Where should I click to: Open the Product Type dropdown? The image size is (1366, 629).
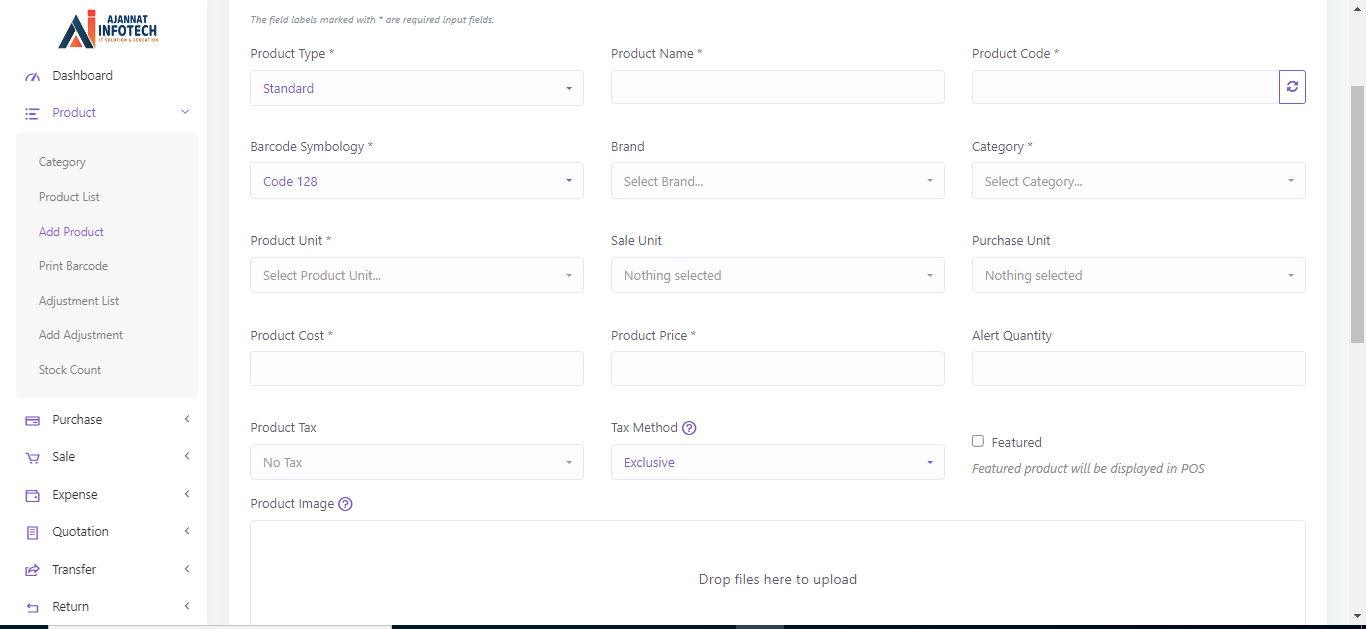click(416, 88)
